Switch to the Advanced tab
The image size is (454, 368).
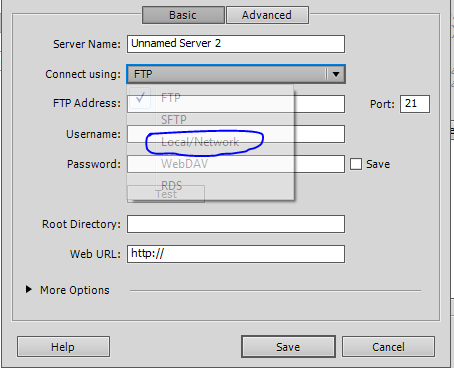tap(267, 15)
